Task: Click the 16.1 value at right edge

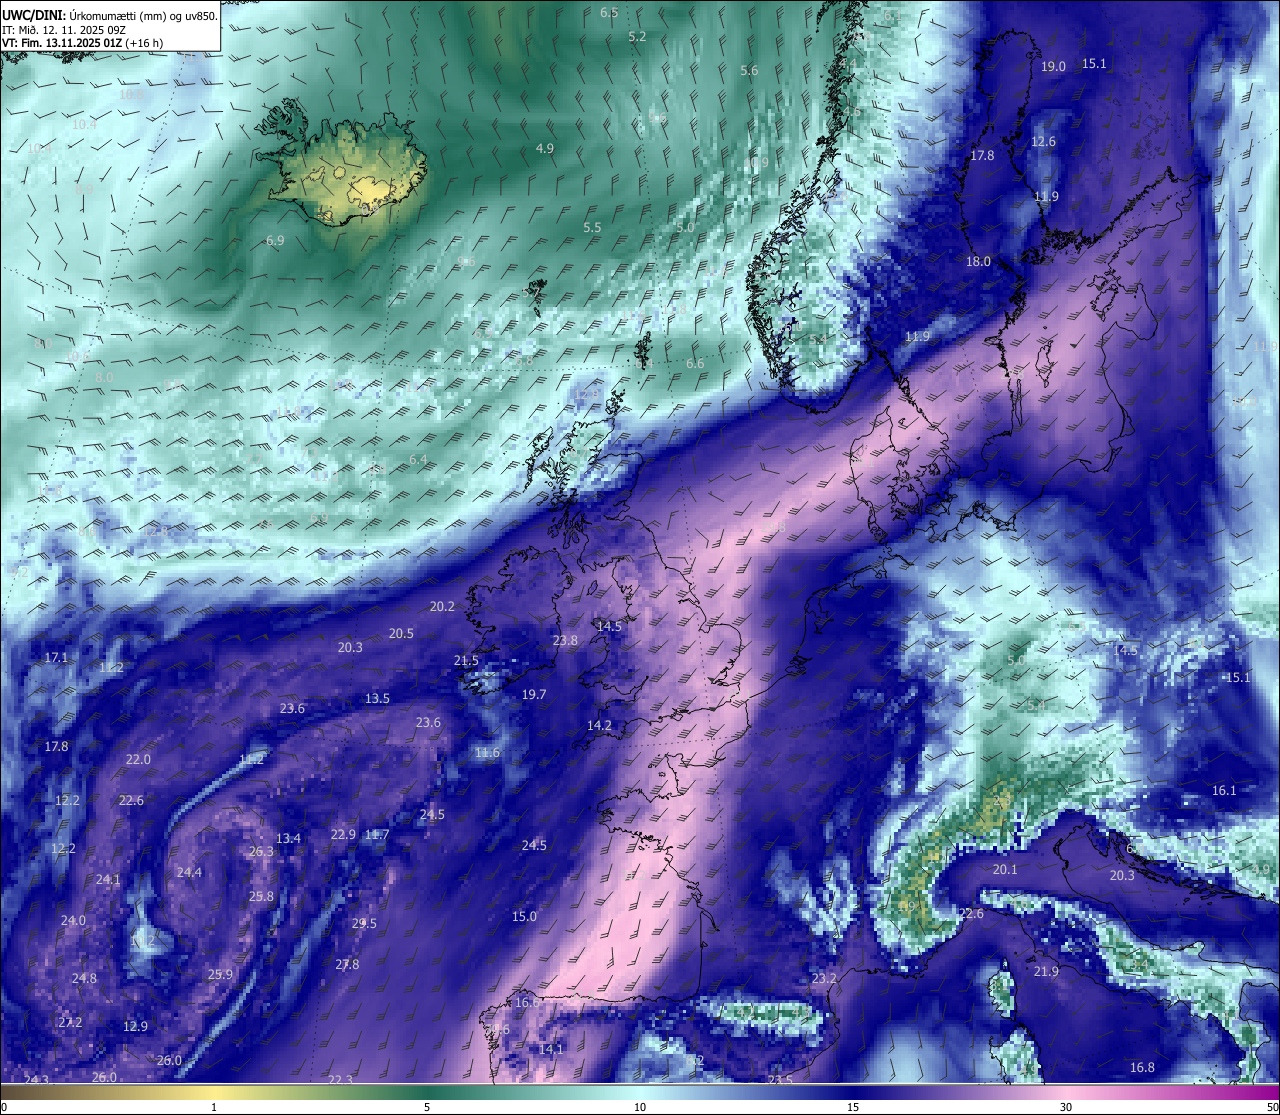Action: 1224,790
